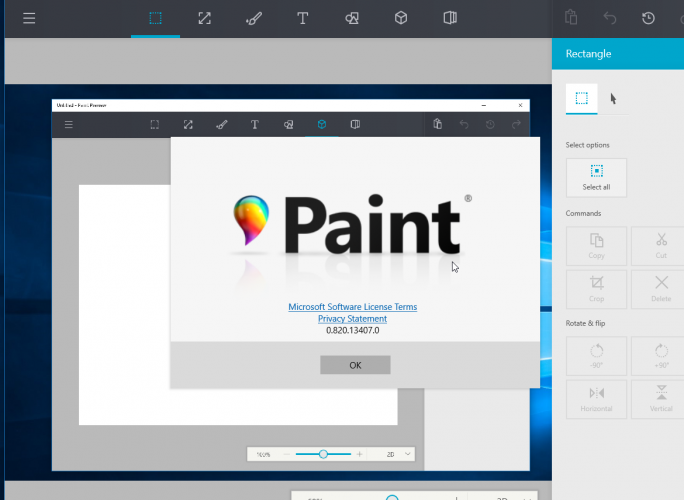Click the Select all button
The image size is (684, 500).
point(596,178)
